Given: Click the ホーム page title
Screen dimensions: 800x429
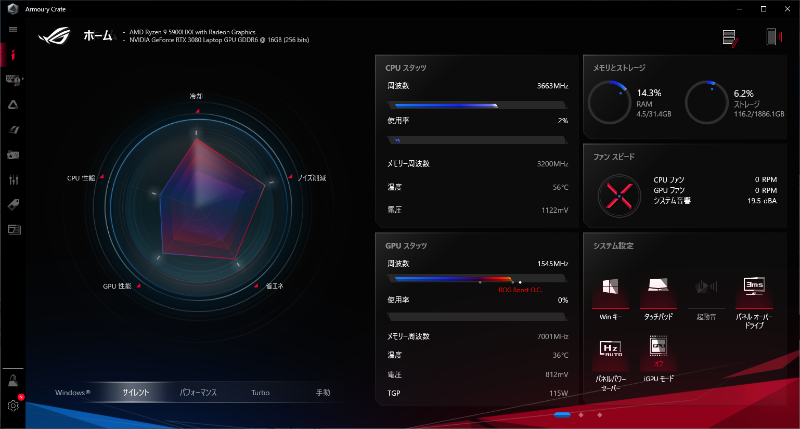Looking at the screenshot, I should pyautogui.click(x=97, y=35).
